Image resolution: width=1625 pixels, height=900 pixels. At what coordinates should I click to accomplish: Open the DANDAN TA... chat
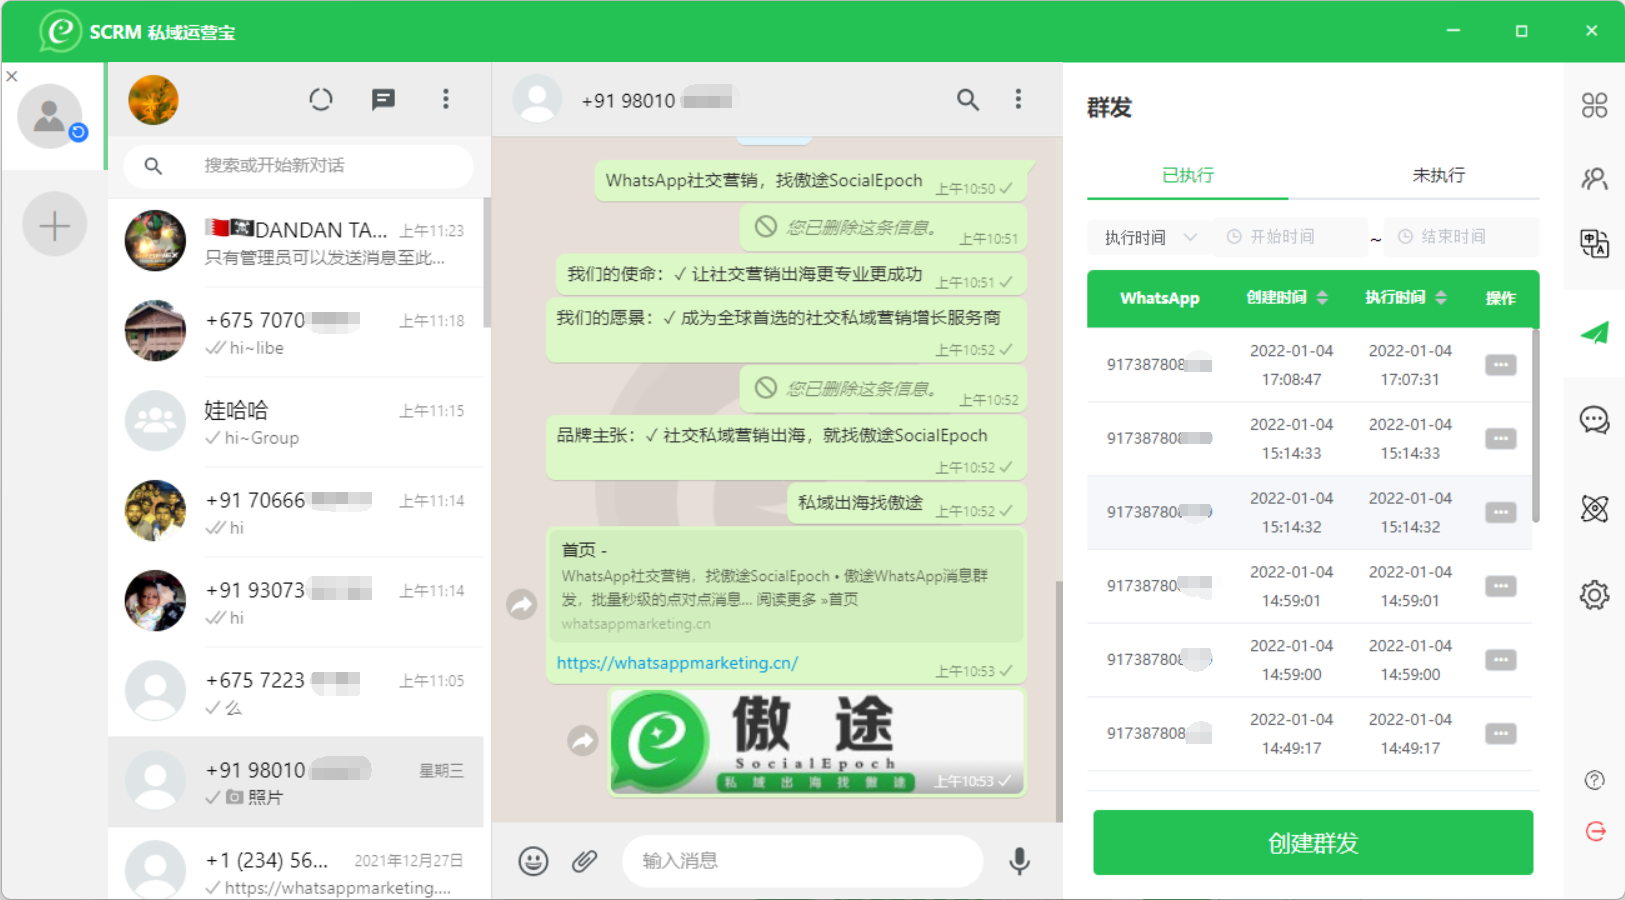[x=296, y=242]
